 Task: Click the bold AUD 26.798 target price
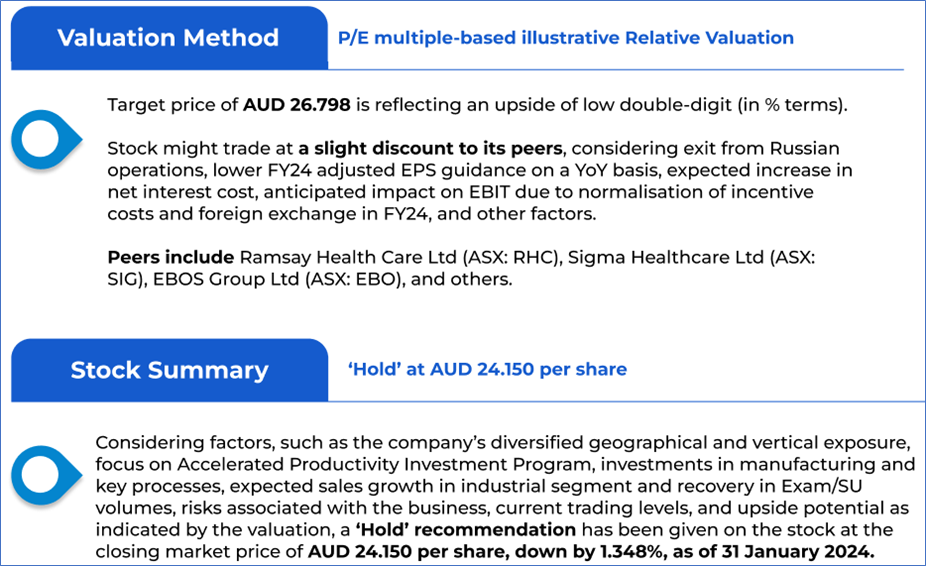296,105
